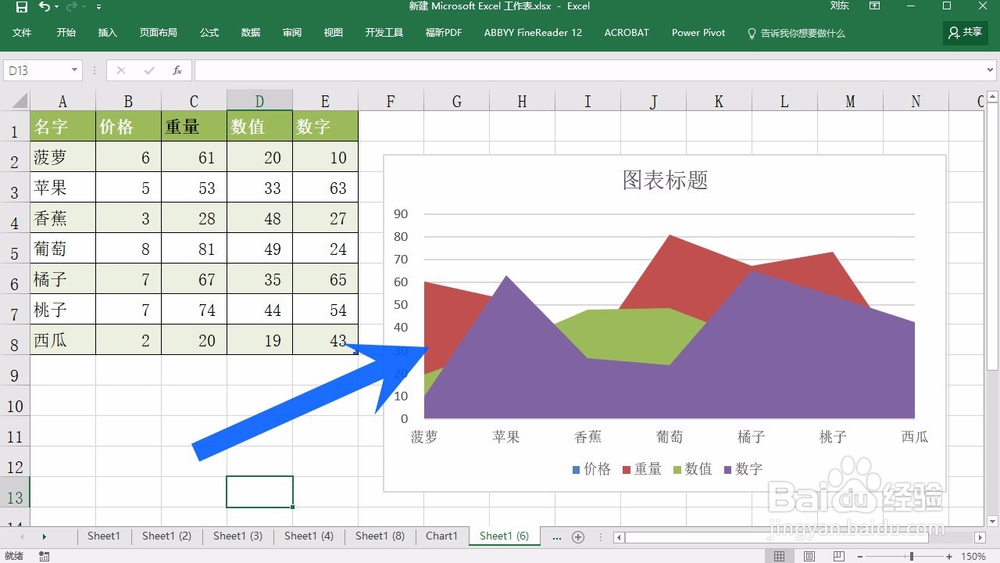Switch to the Sheet1 sheet tab
This screenshot has height=563, width=1000.
pos(103,536)
